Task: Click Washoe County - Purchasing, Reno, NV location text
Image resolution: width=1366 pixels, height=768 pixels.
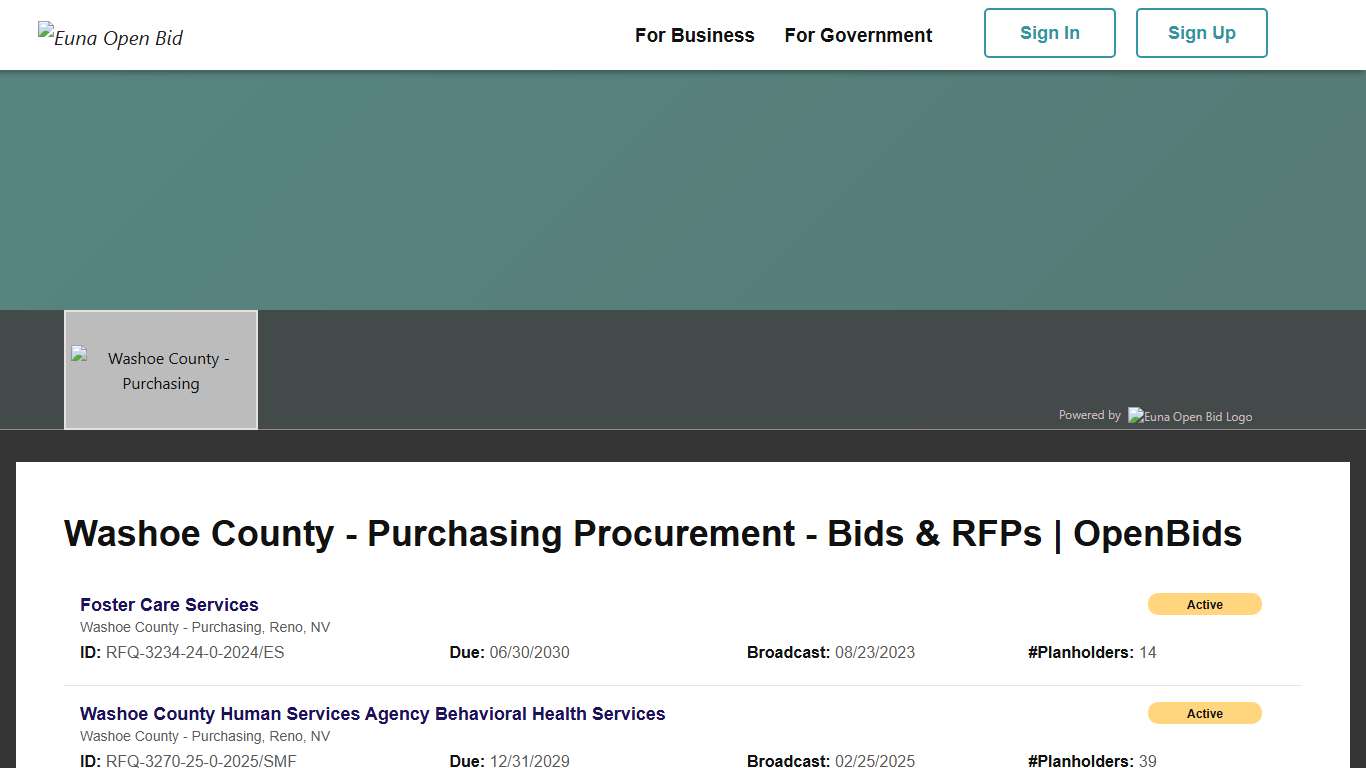Action: pyautogui.click(x=205, y=627)
